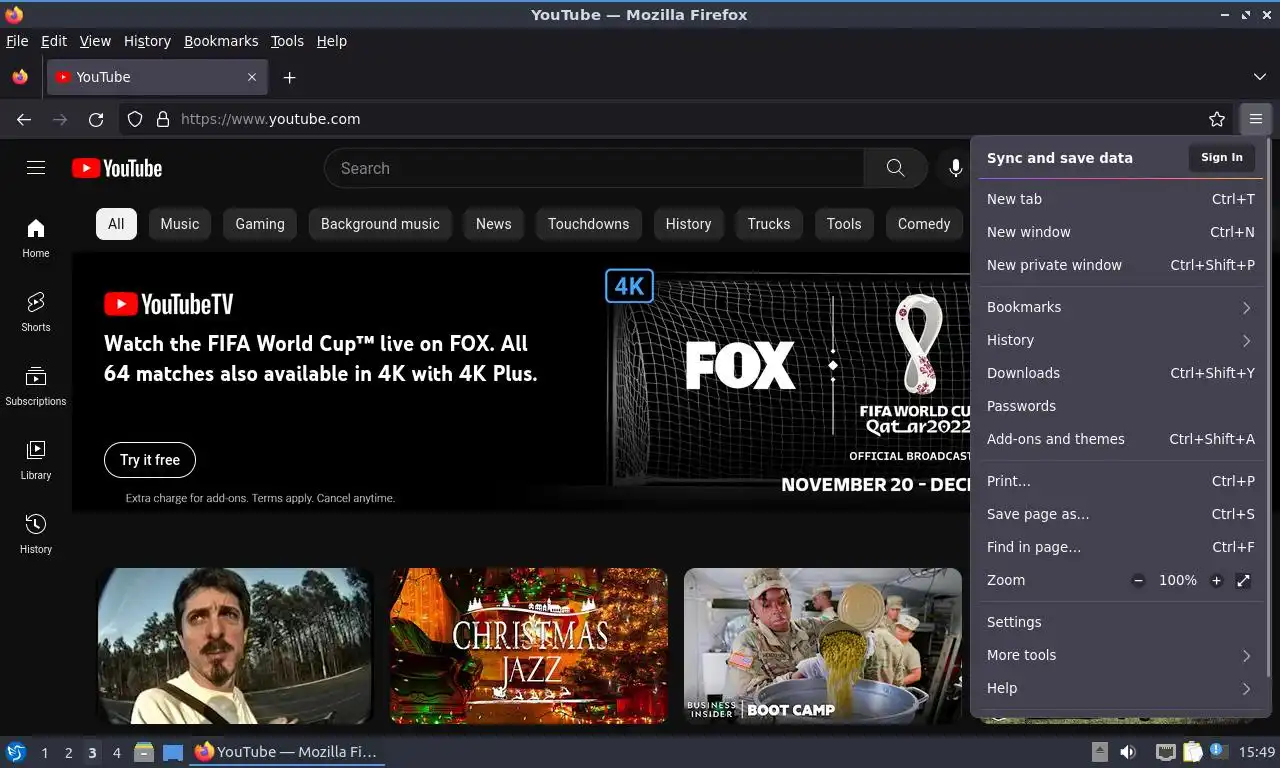The width and height of the screenshot is (1280, 768).
Task: Open the YouTube guide hamburger menu
Action: [x=36, y=168]
